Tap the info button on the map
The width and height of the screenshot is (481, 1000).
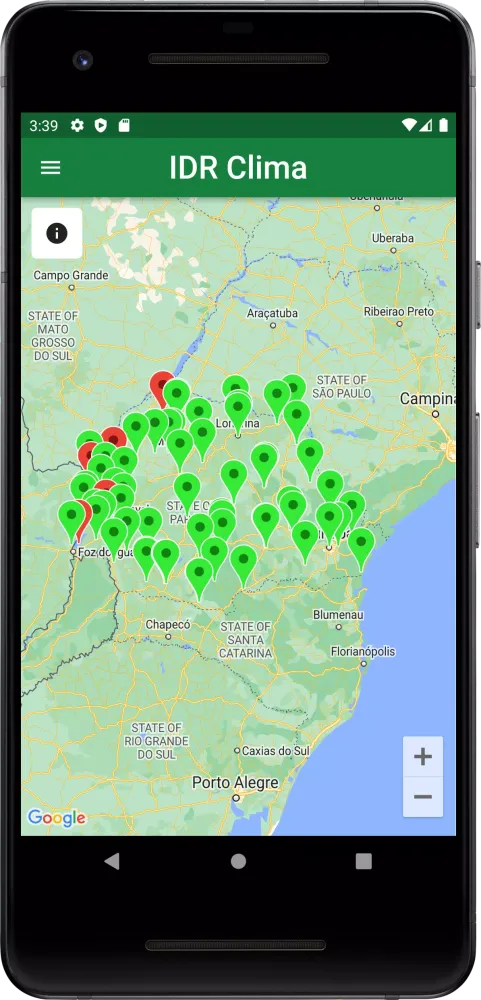(57, 233)
